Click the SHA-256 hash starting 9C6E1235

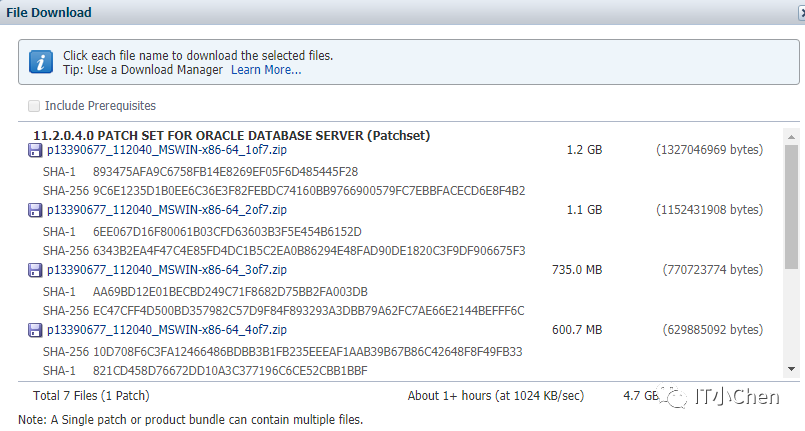pyautogui.click(x=309, y=190)
